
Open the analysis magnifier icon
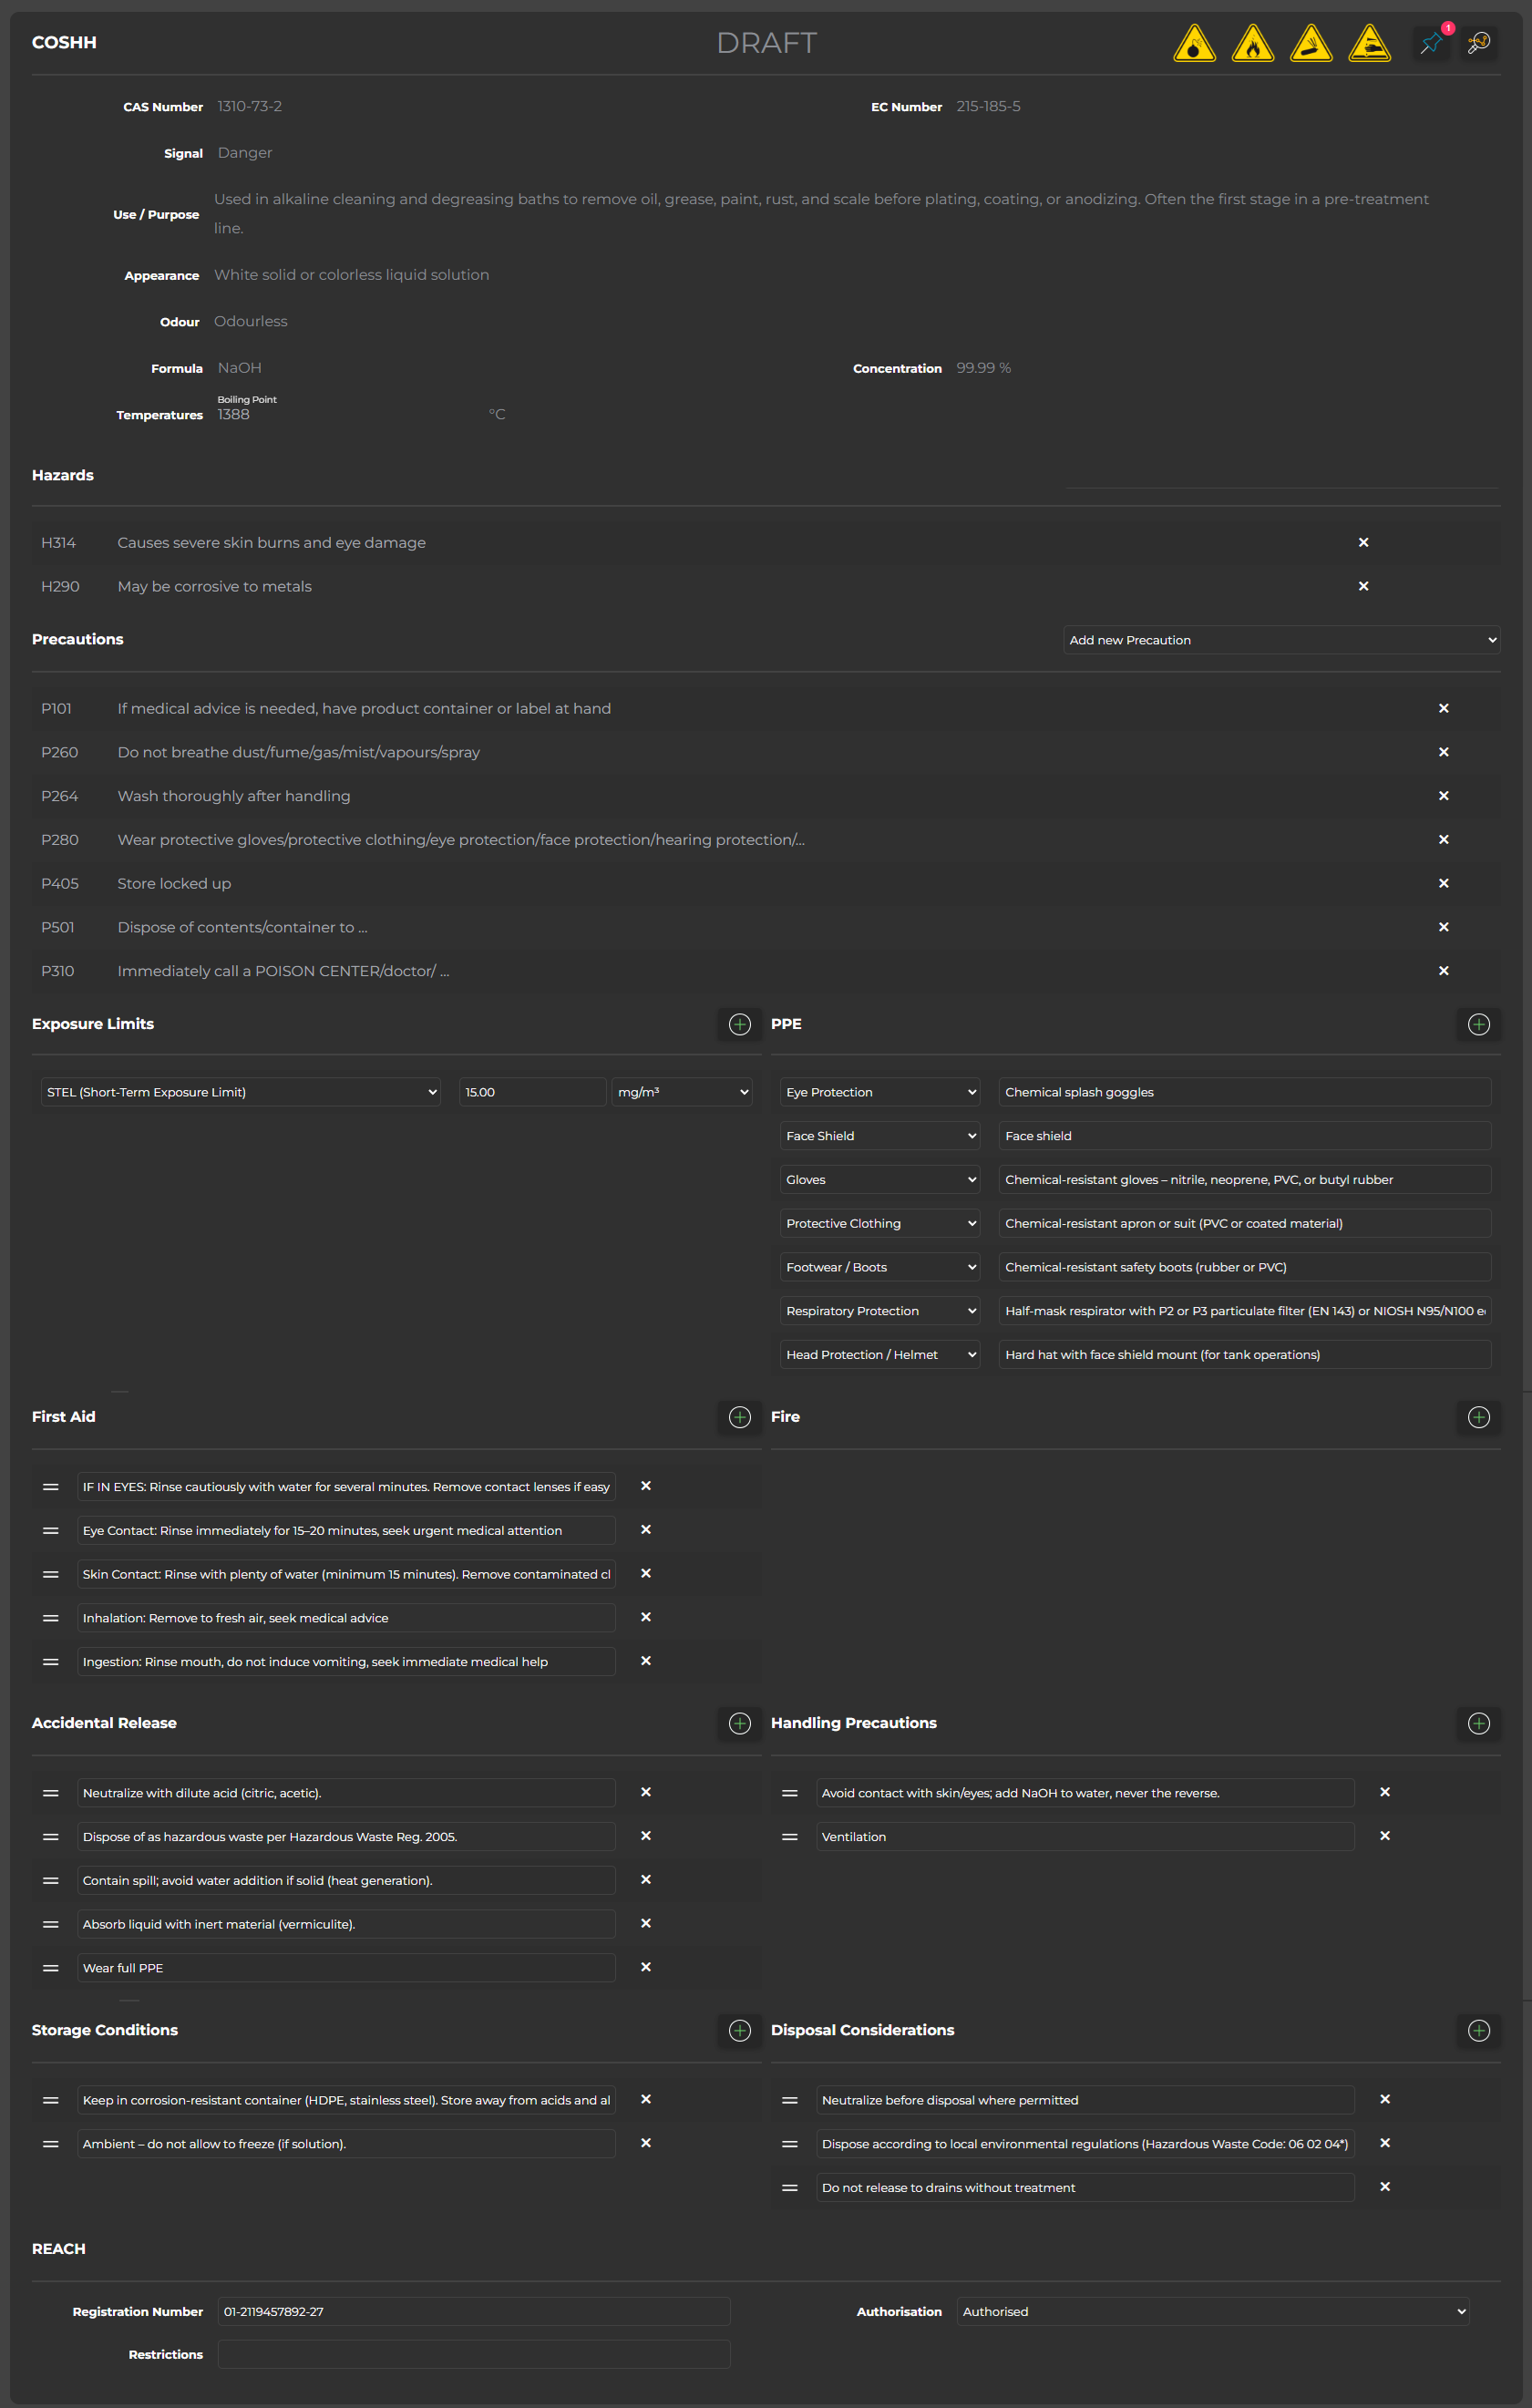coord(1478,43)
